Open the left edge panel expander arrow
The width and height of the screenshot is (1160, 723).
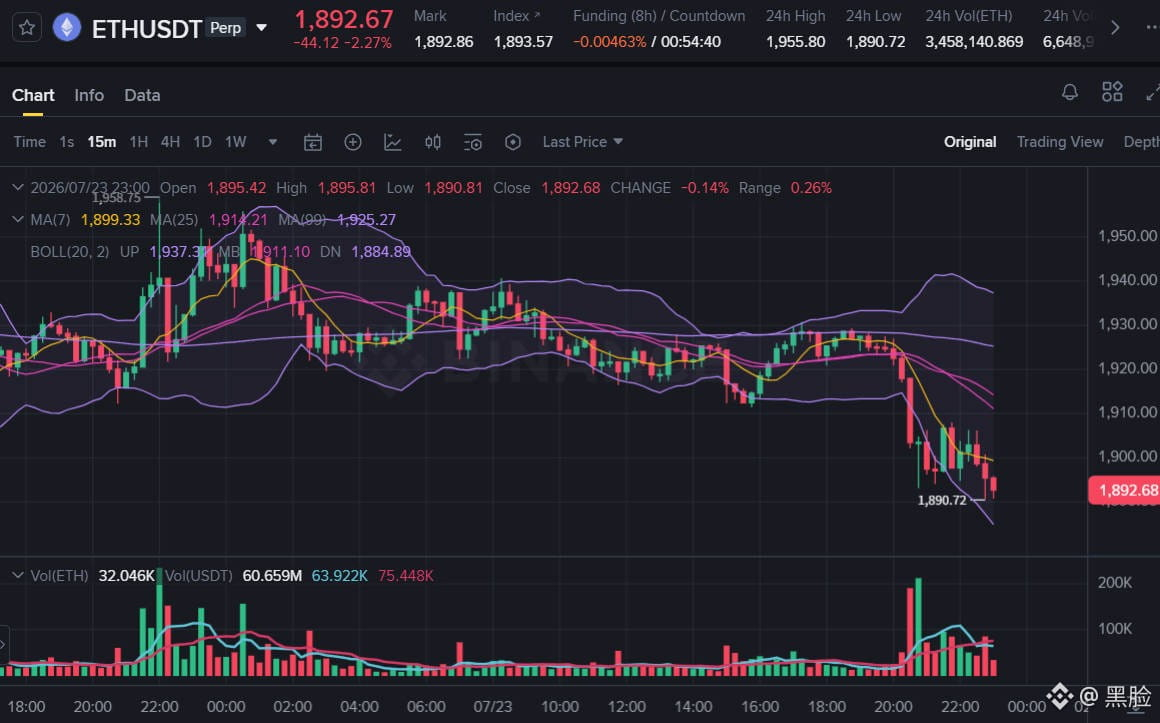click(x=4, y=645)
